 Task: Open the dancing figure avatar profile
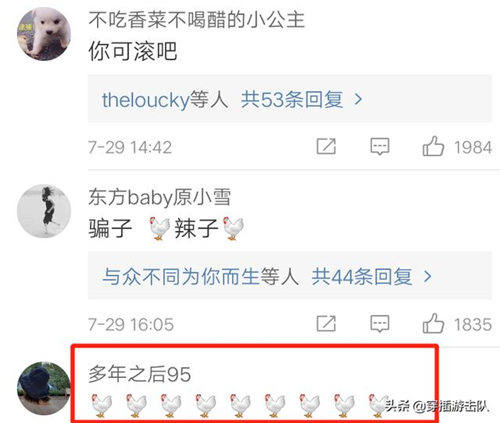[x=44, y=211]
